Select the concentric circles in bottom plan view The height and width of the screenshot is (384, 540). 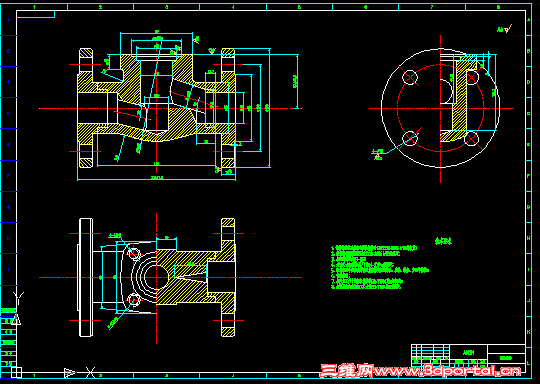150,277
